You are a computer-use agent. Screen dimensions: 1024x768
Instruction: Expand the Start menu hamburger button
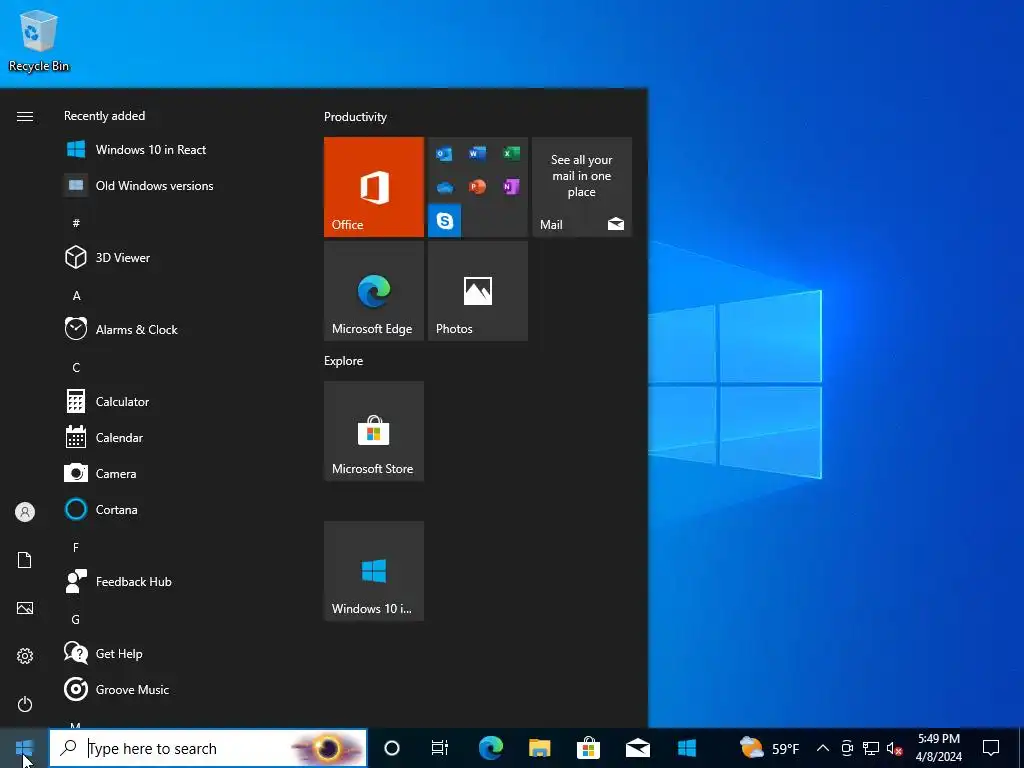[25, 116]
